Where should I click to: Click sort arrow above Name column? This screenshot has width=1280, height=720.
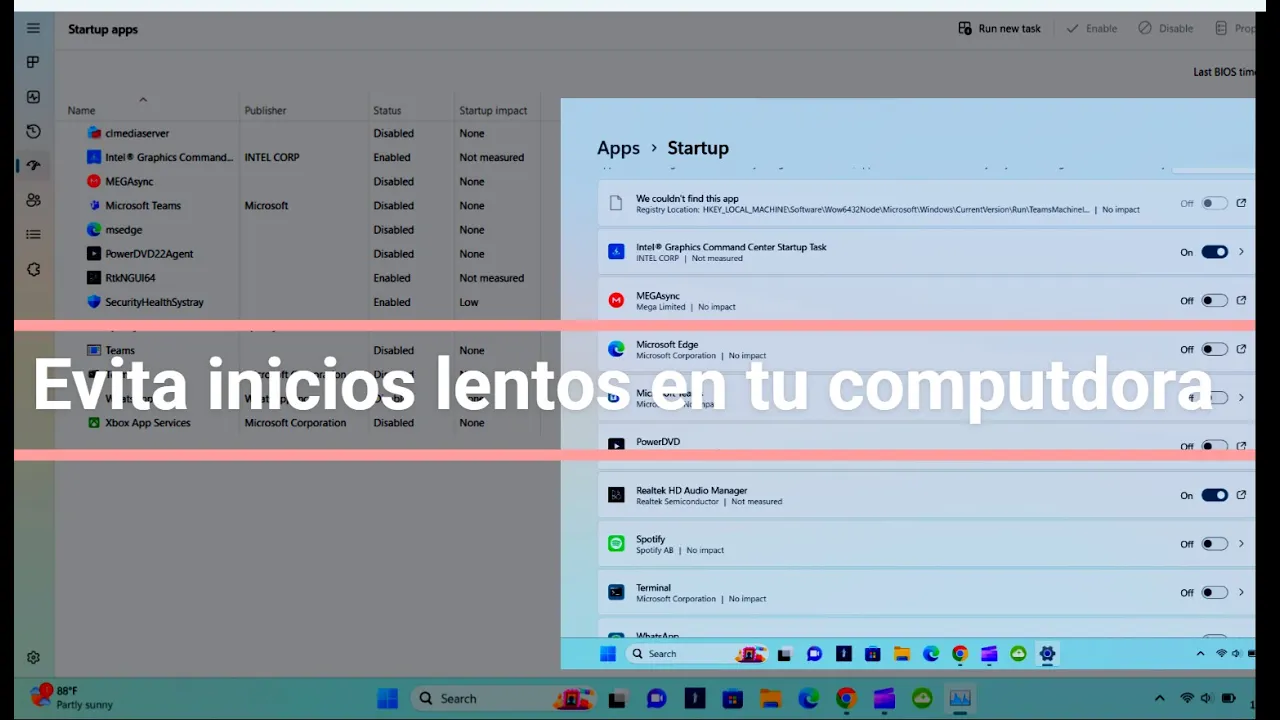(x=143, y=99)
